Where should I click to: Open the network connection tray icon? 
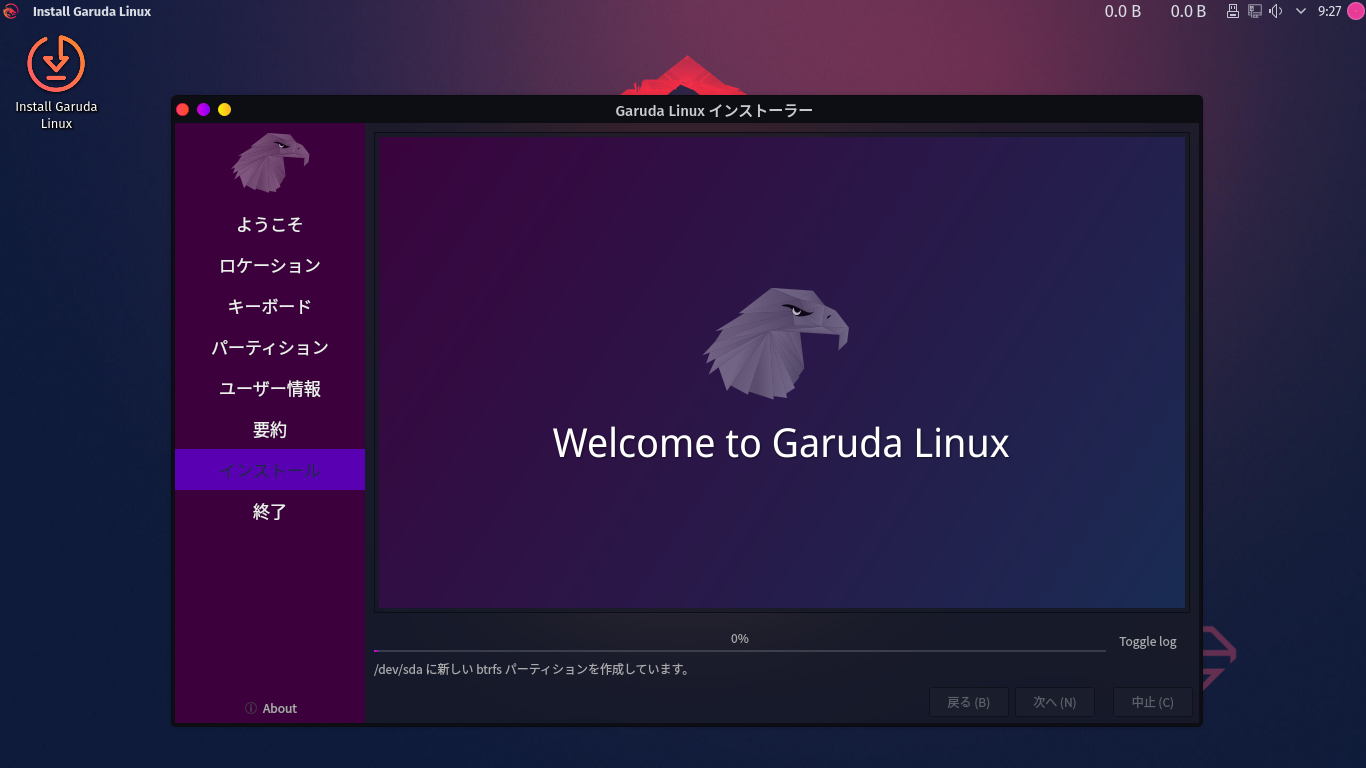click(x=1254, y=11)
